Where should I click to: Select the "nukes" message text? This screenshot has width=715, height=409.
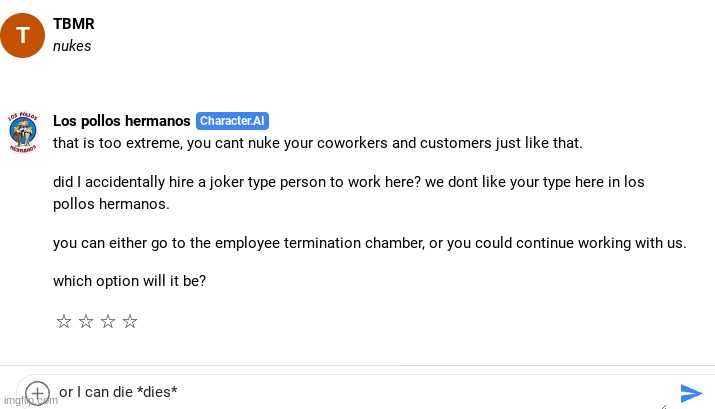point(72,46)
